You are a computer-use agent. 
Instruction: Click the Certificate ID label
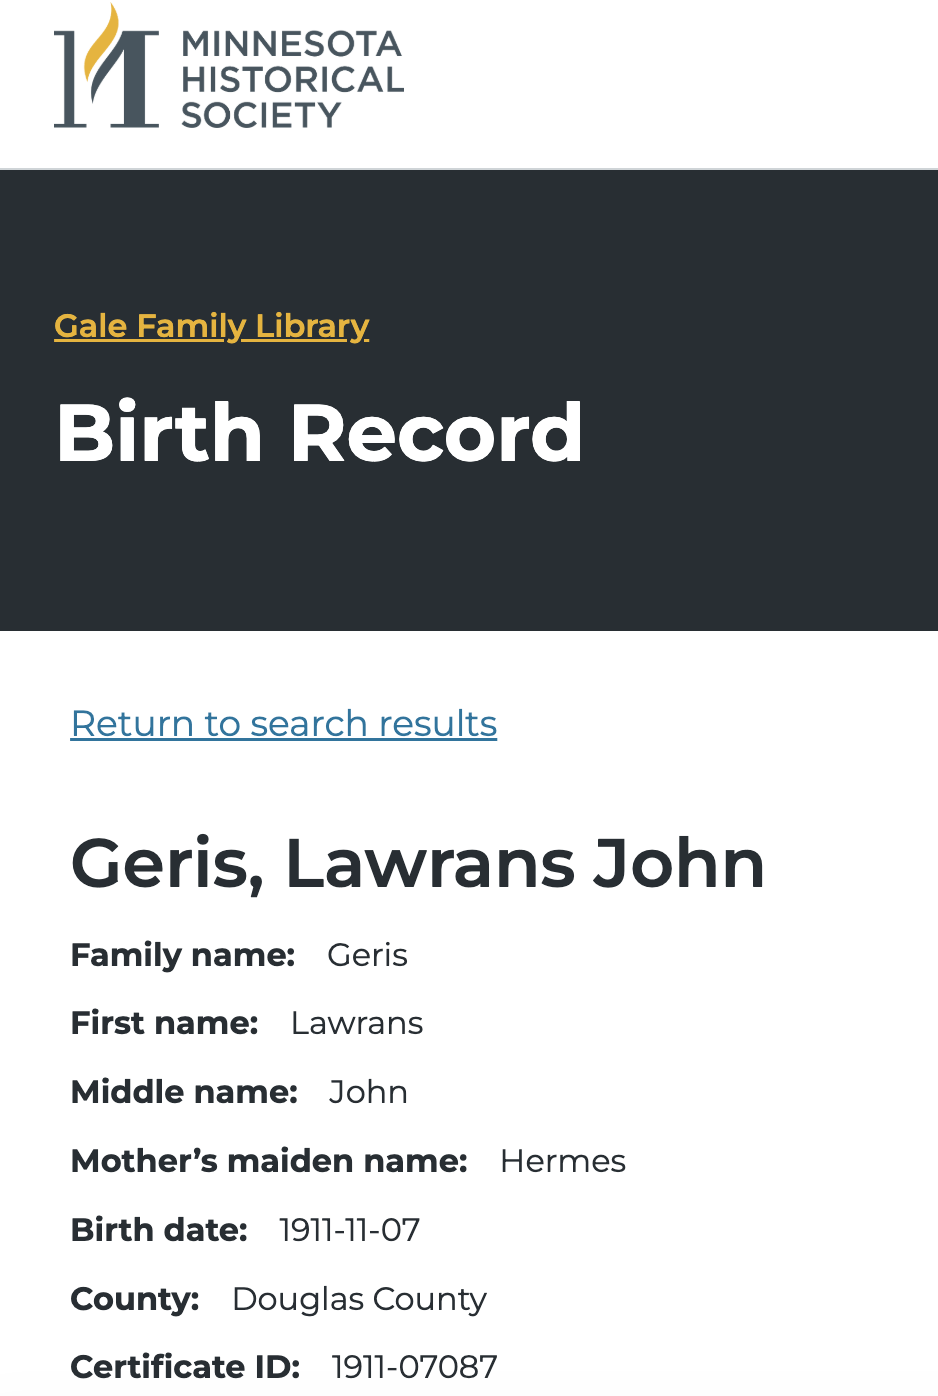click(185, 1367)
